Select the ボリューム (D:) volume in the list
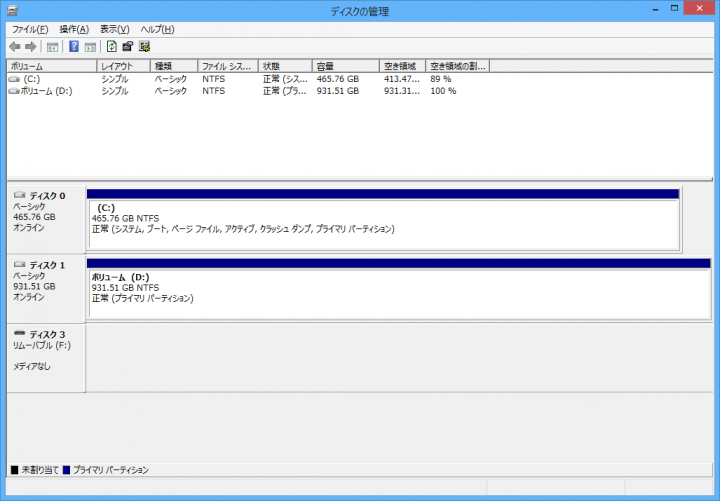Screen dimensions: 720x501 pyautogui.click(x=46, y=91)
